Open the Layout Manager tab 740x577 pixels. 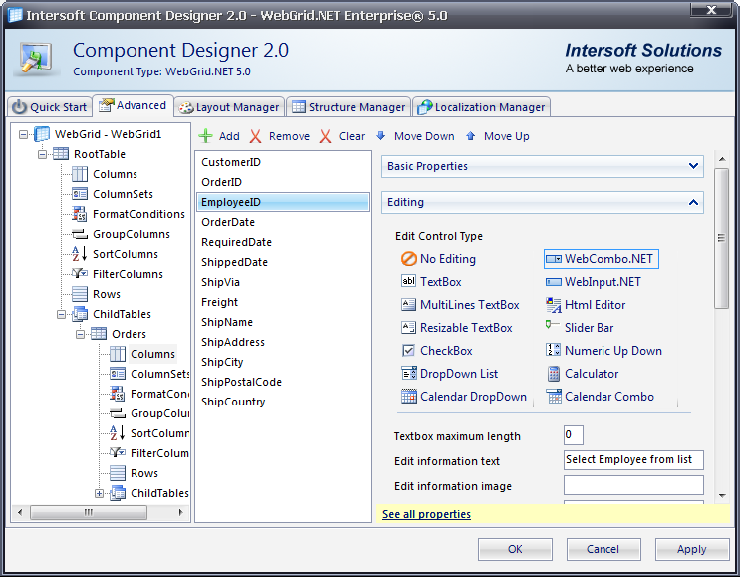pos(229,107)
